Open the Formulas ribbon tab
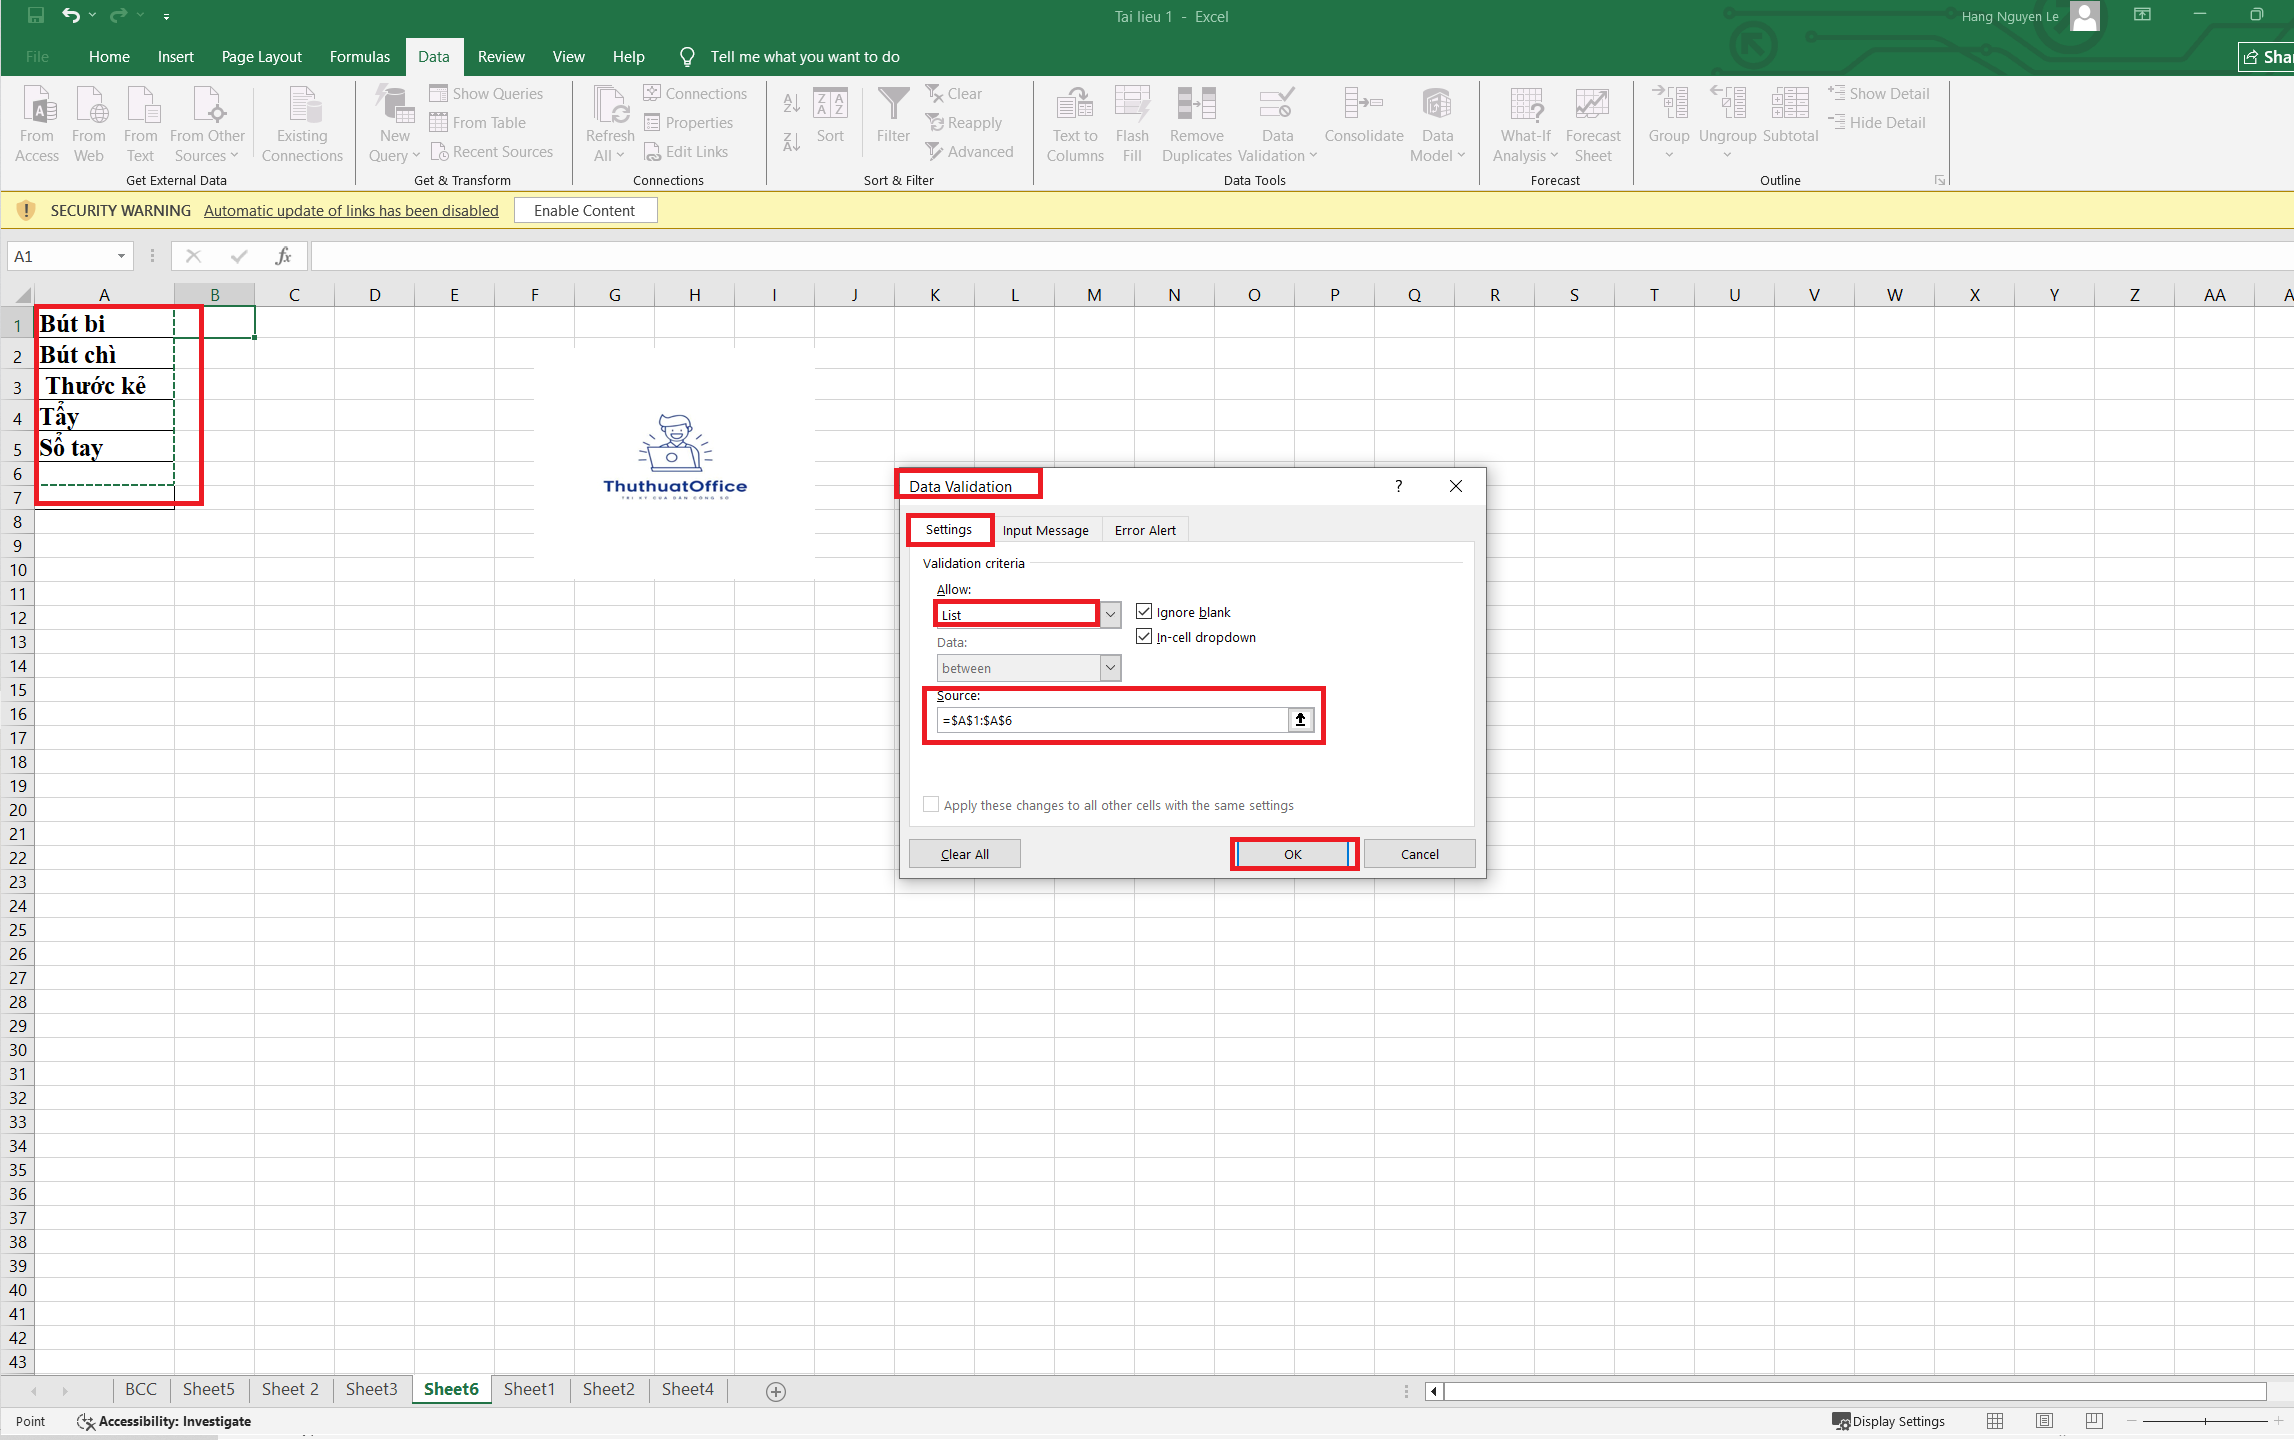This screenshot has width=2294, height=1446. tap(359, 56)
